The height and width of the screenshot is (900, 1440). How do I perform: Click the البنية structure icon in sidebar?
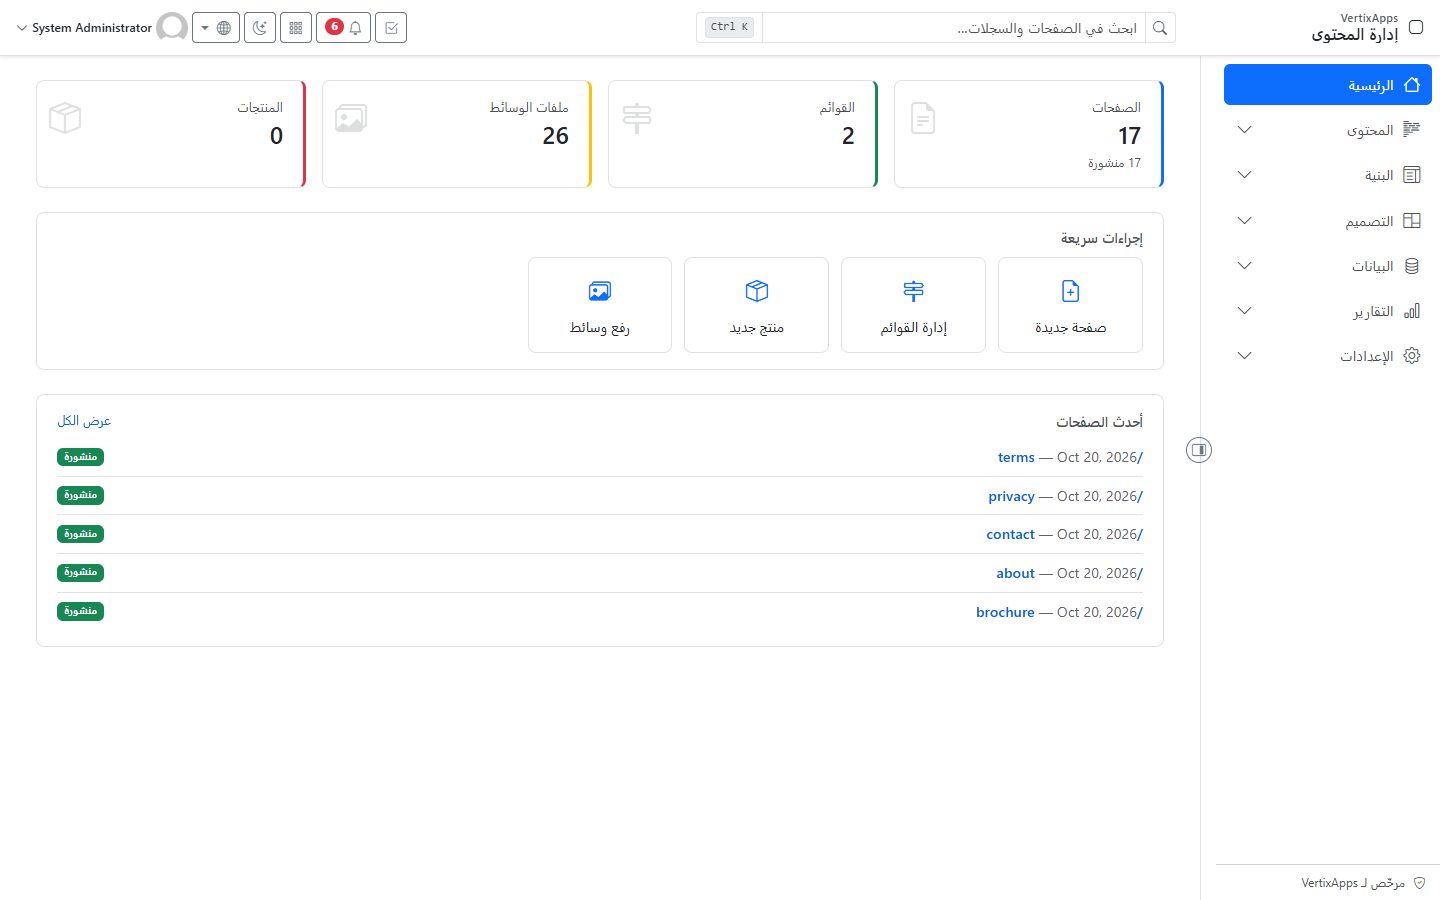1412,175
